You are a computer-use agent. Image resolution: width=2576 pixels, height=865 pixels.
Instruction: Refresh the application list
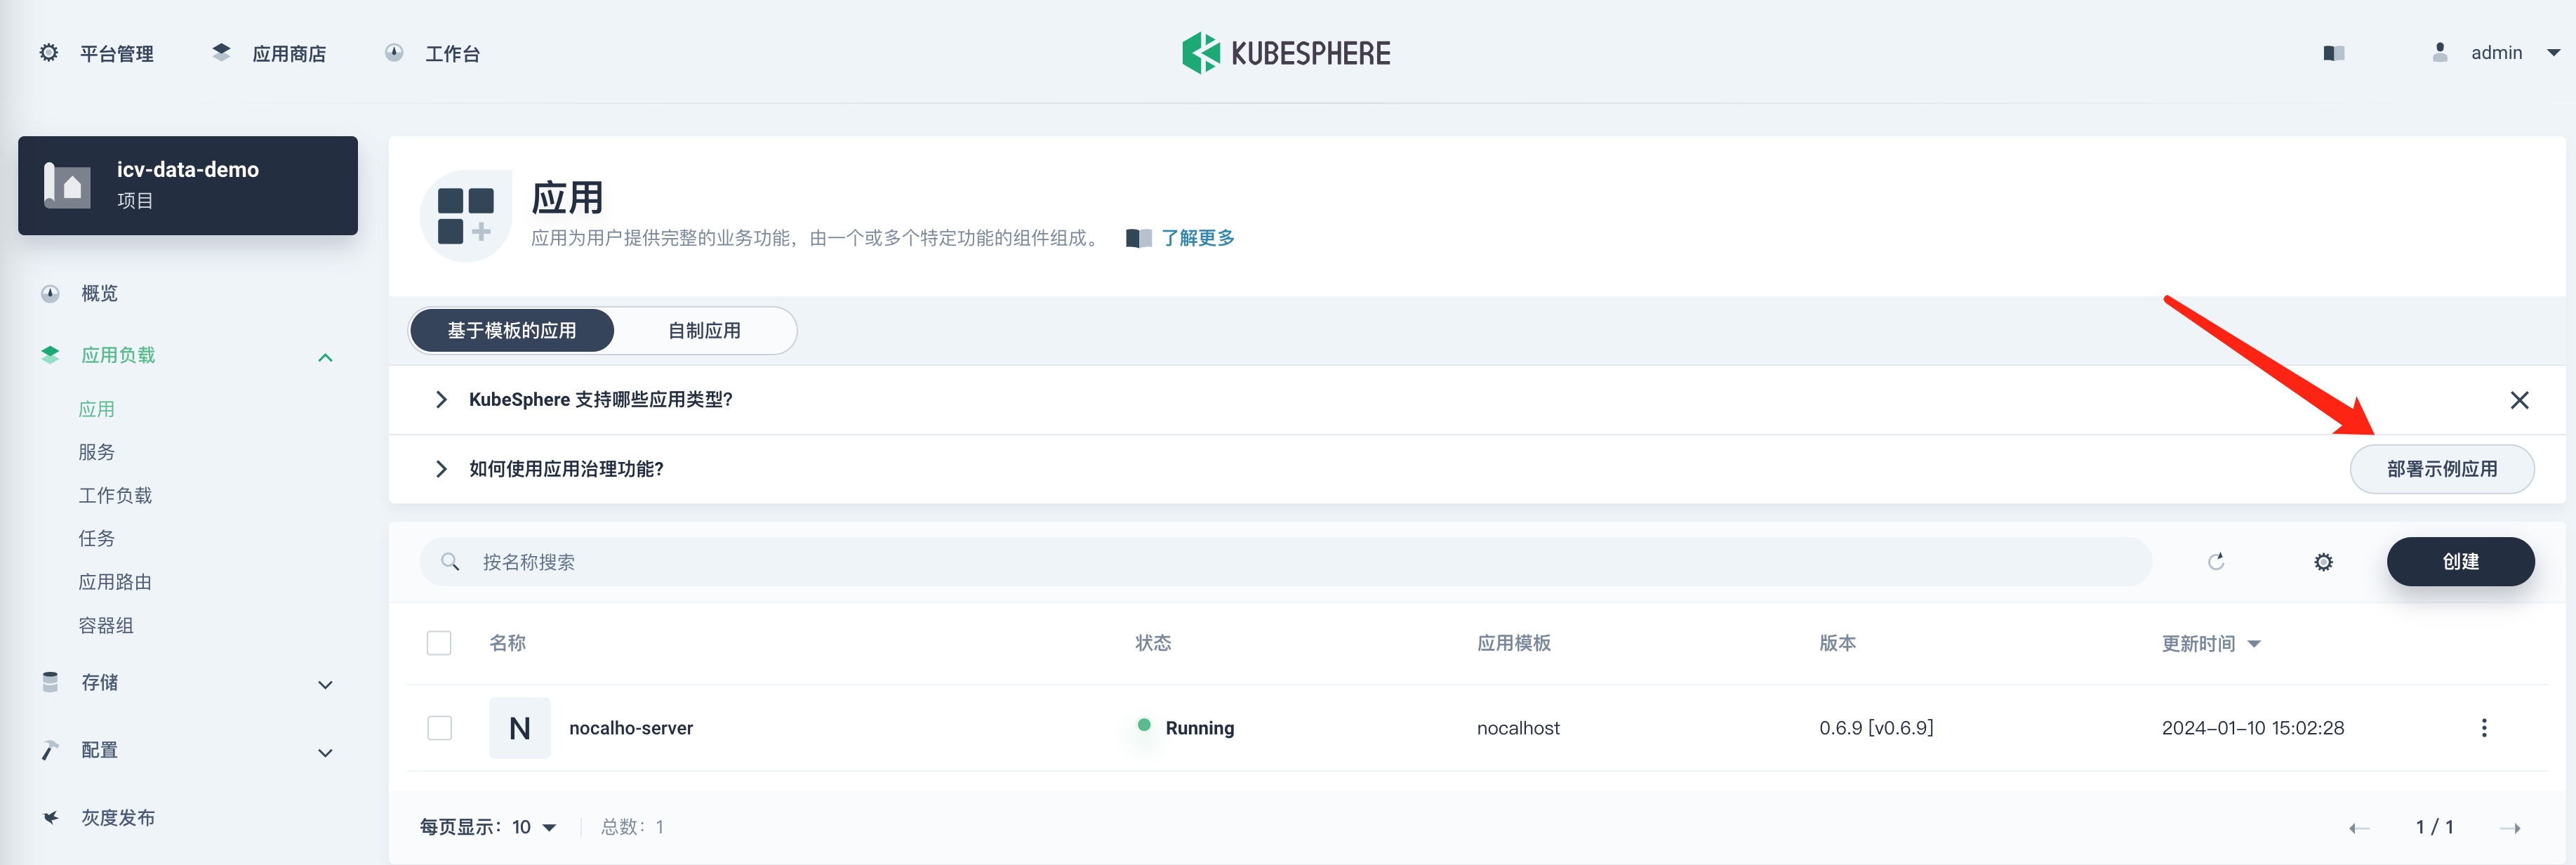tap(2216, 562)
